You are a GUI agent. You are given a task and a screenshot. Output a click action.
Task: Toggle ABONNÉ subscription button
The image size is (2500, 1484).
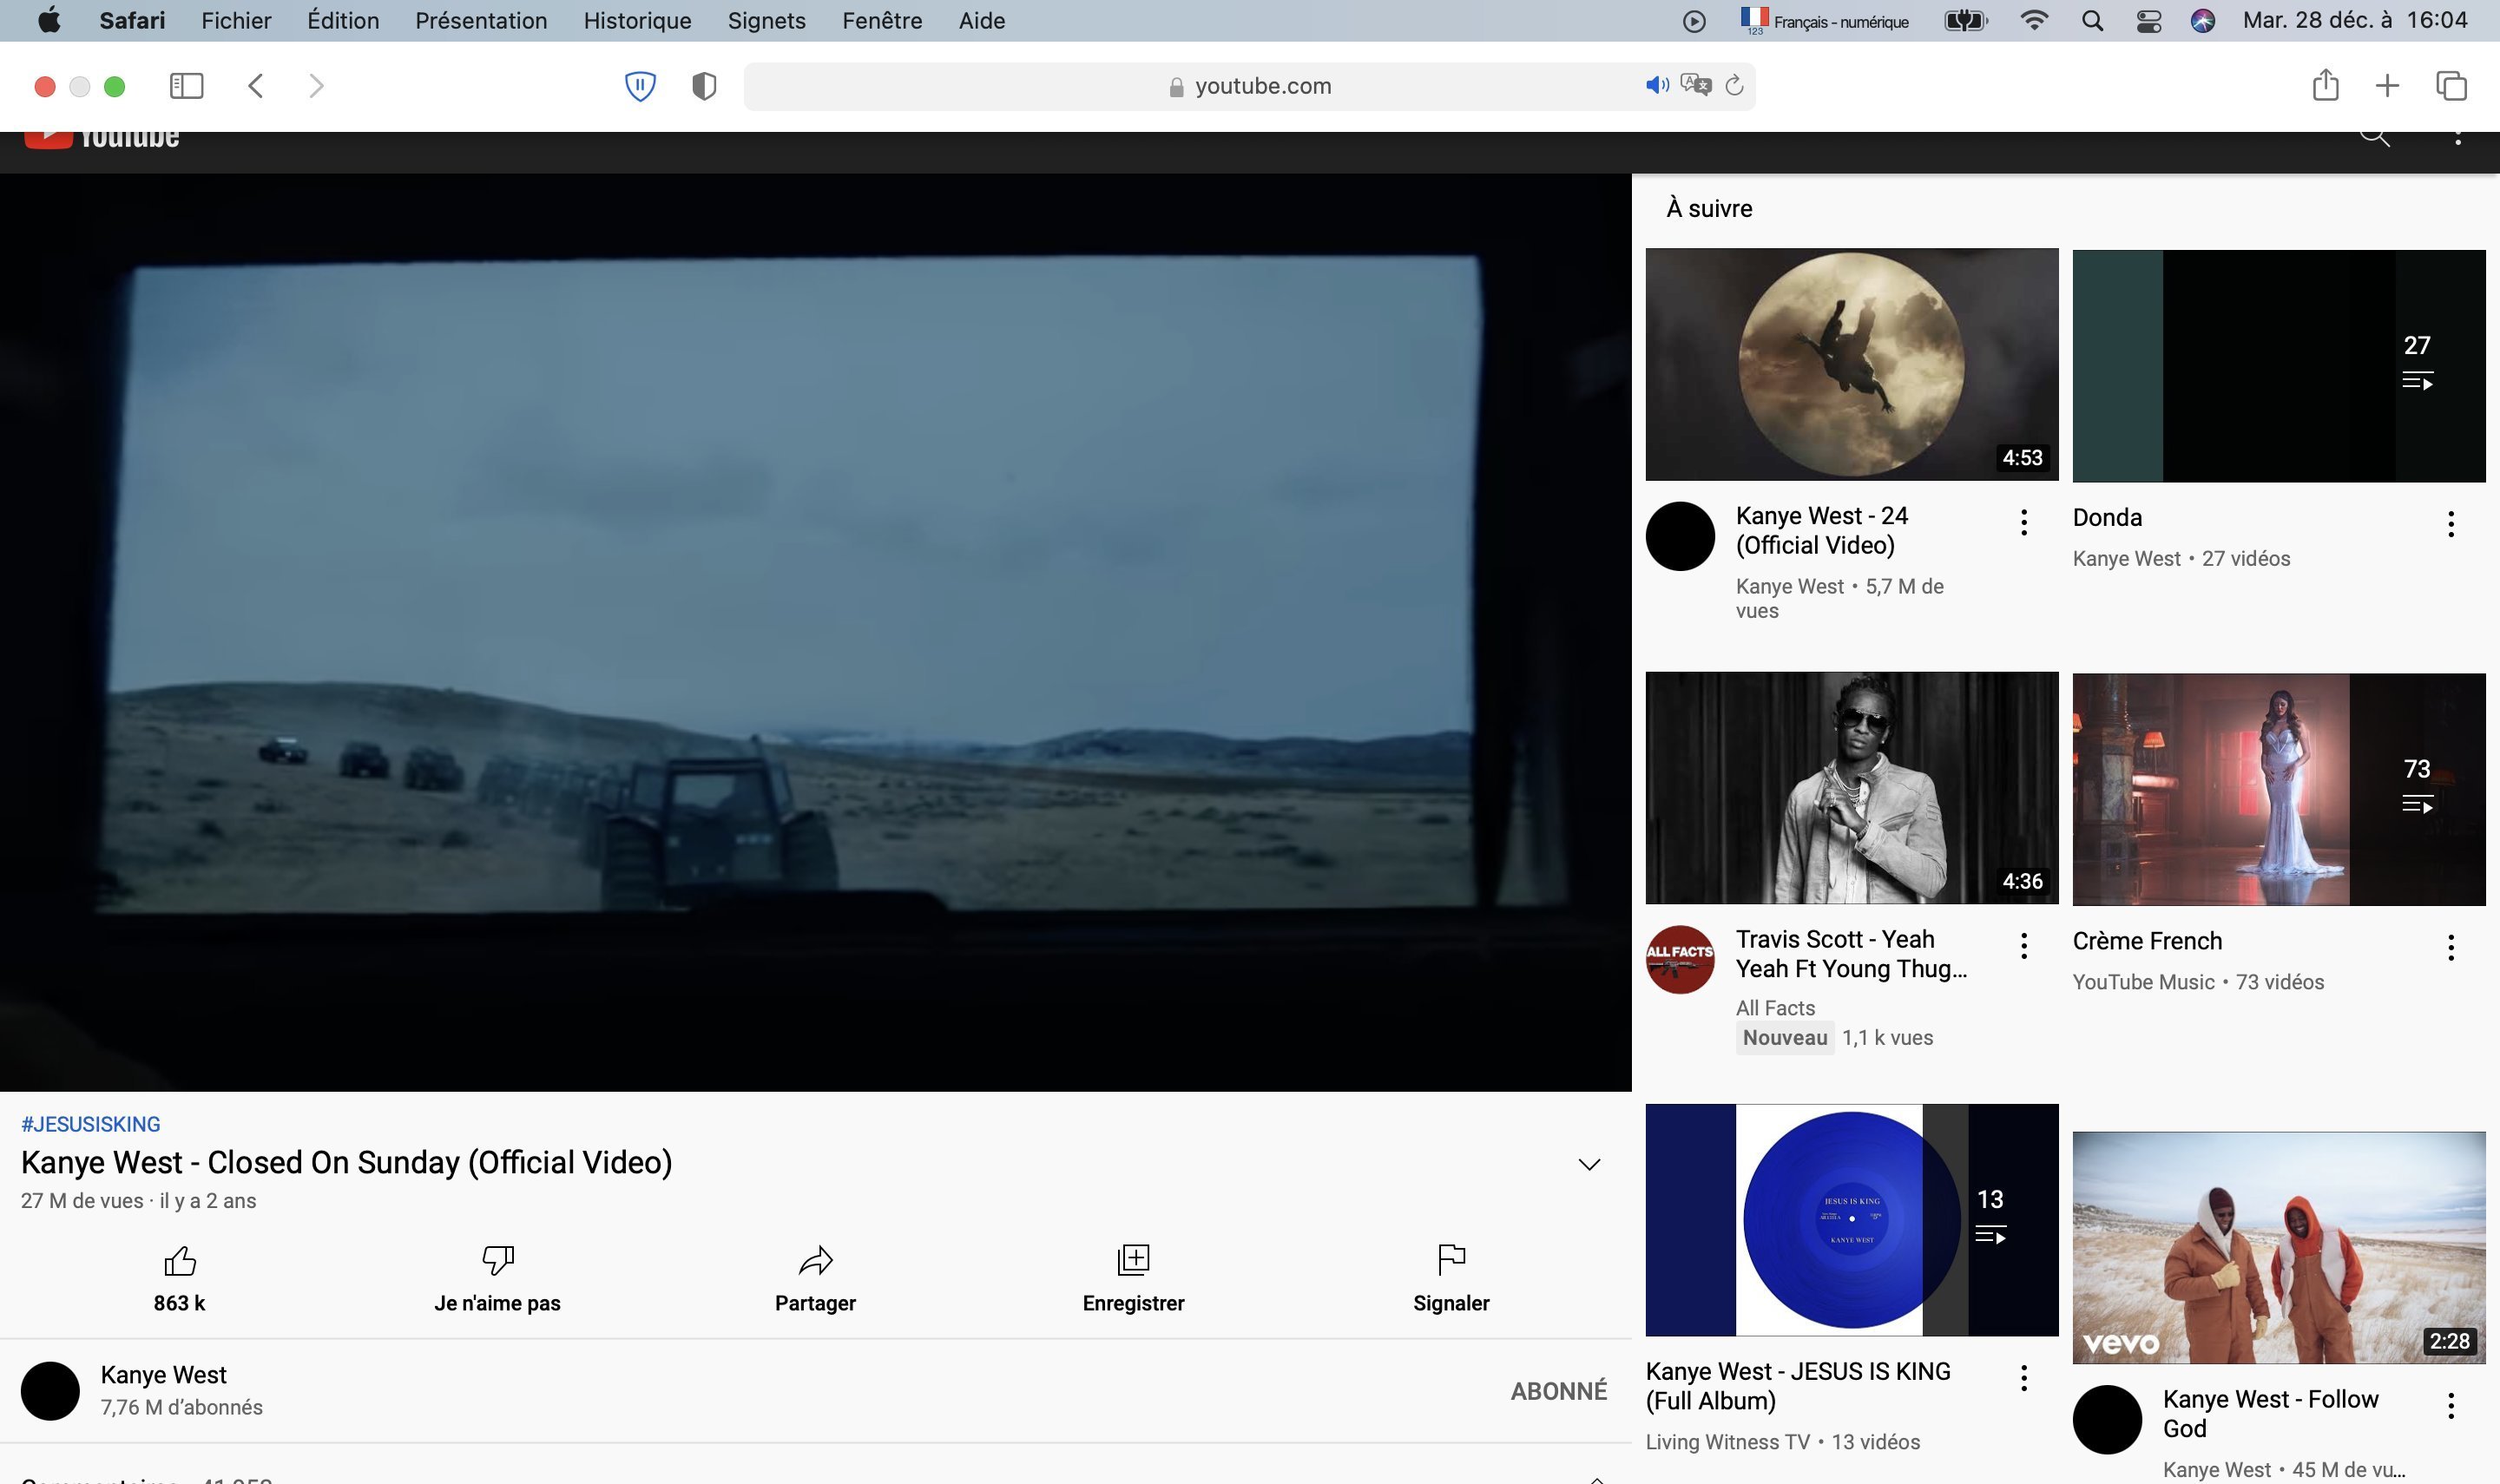[x=1559, y=1391]
